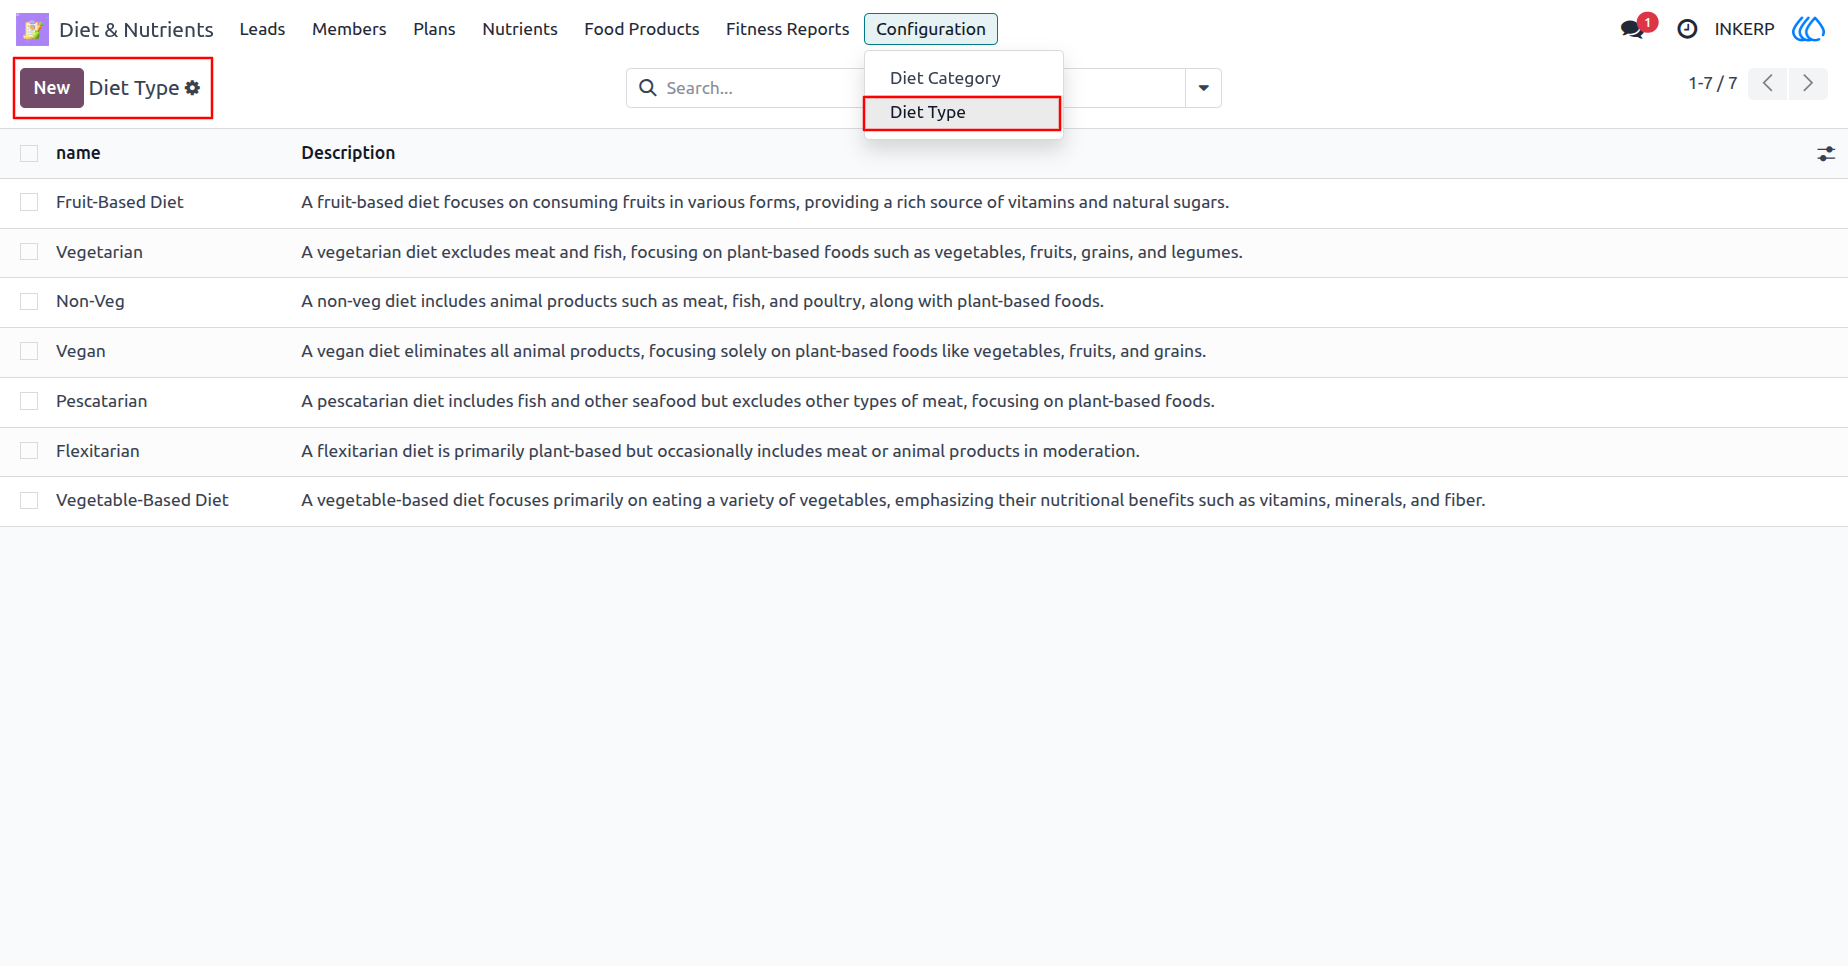
Task: Click the 1-7 / 7 pager counter
Action: [x=1712, y=83]
